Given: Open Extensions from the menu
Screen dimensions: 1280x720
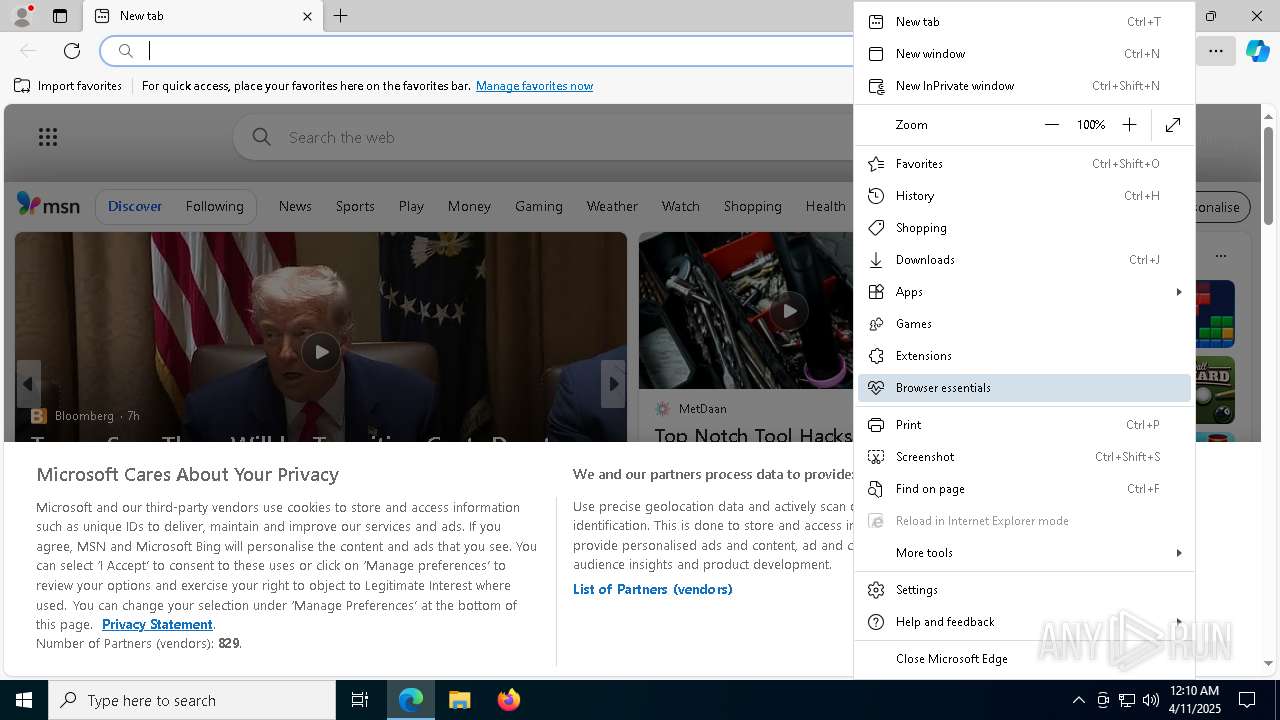Looking at the screenshot, I should (1024, 355).
